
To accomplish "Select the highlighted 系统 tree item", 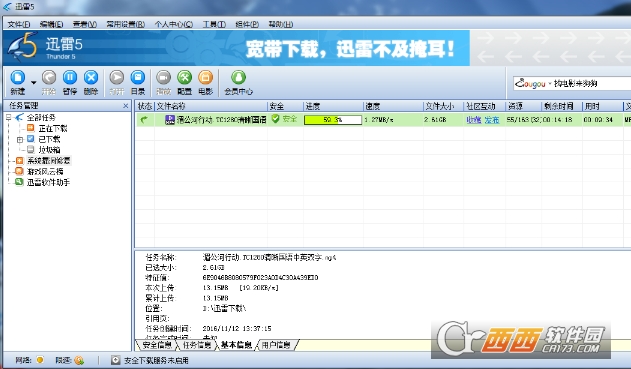I will [x=49, y=161].
